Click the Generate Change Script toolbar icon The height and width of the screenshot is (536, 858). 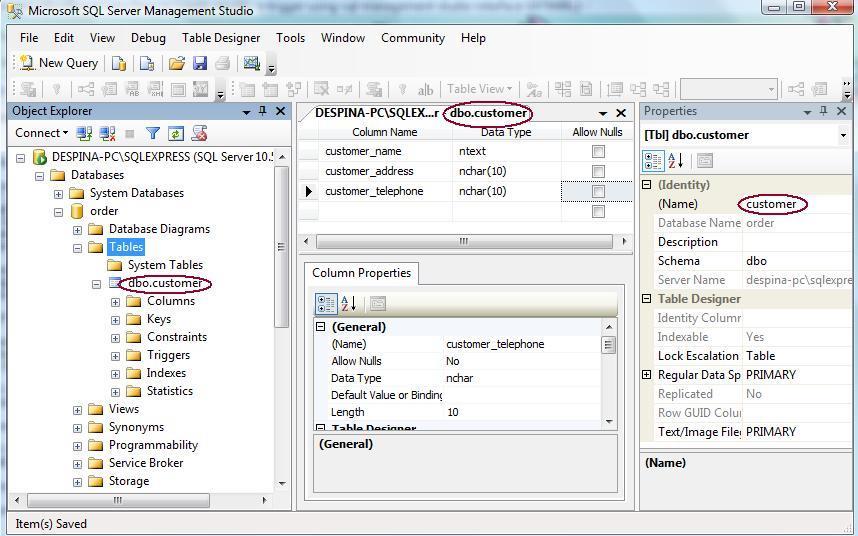[x=28, y=89]
